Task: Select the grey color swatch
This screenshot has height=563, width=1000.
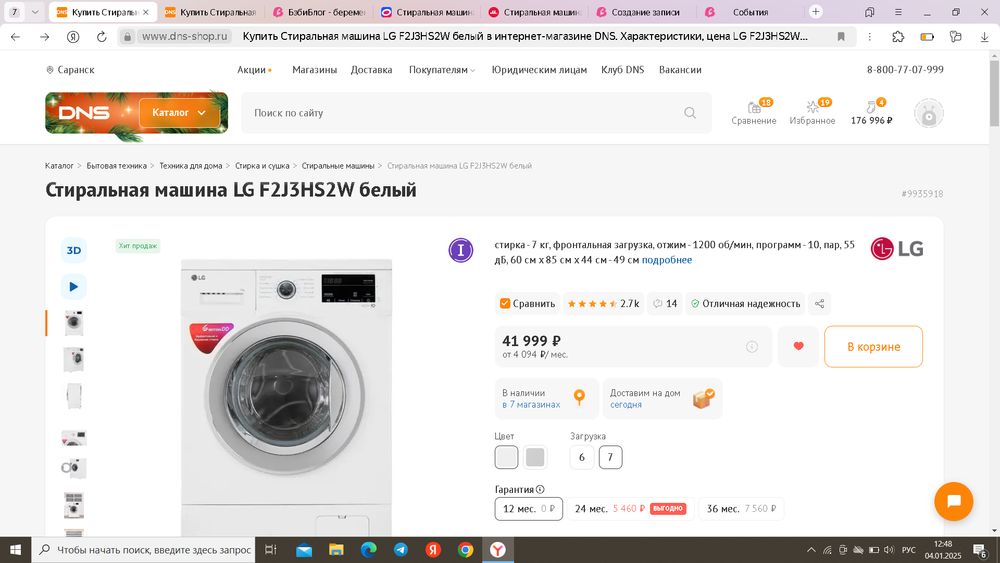Action: coord(535,457)
